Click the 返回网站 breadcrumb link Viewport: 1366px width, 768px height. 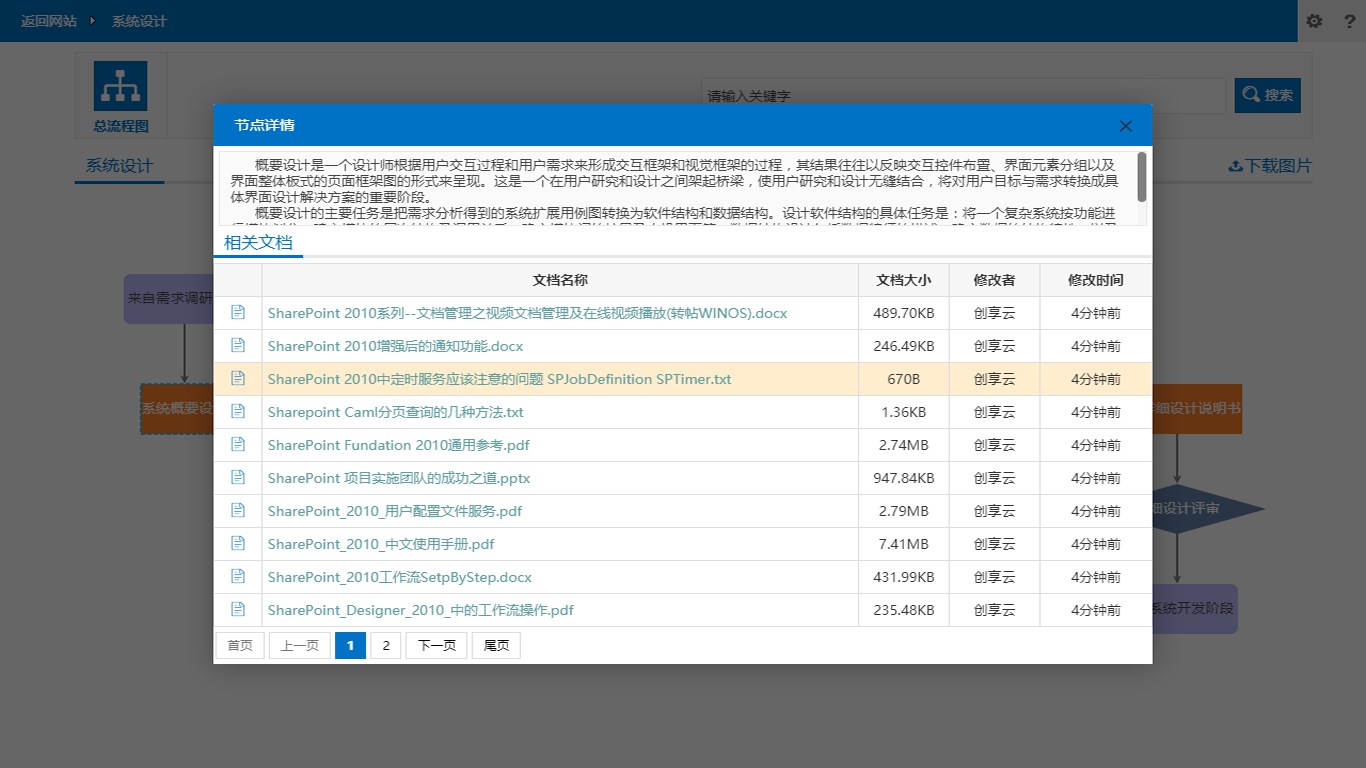tap(48, 21)
